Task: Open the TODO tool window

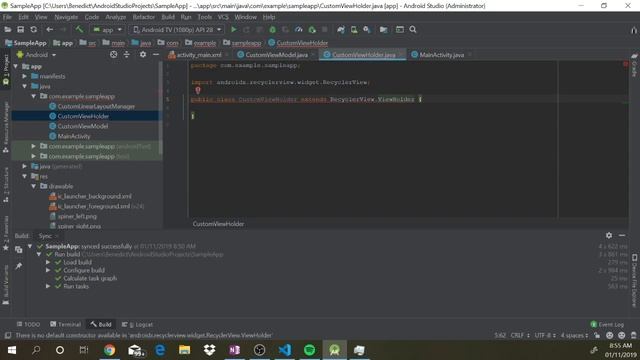Action: 28,324
